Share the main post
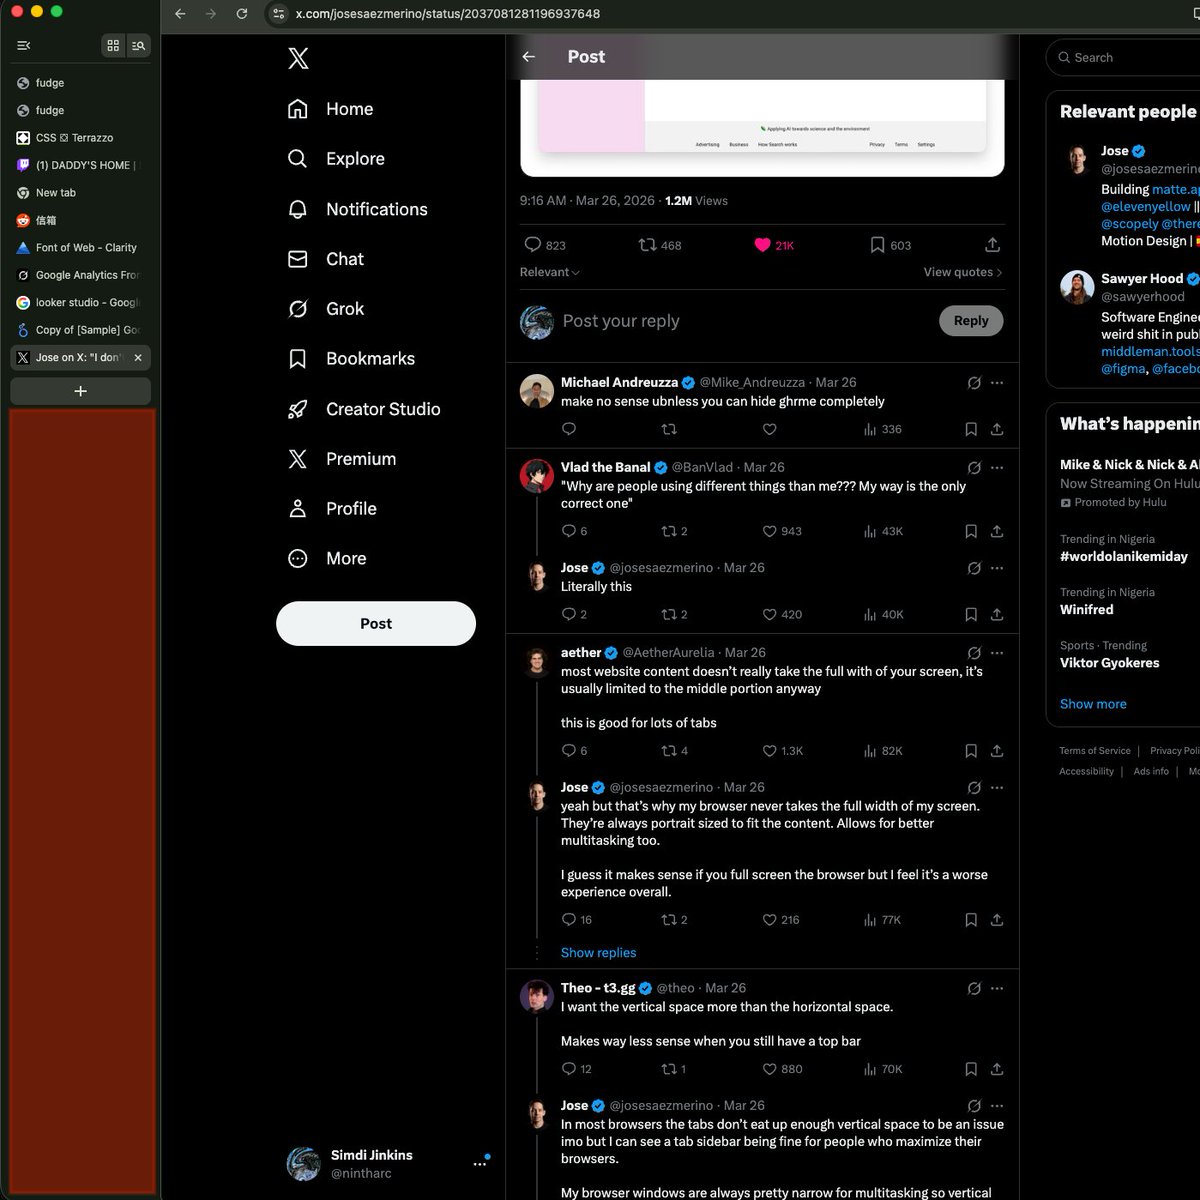The width and height of the screenshot is (1200, 1200). point(992,245)
